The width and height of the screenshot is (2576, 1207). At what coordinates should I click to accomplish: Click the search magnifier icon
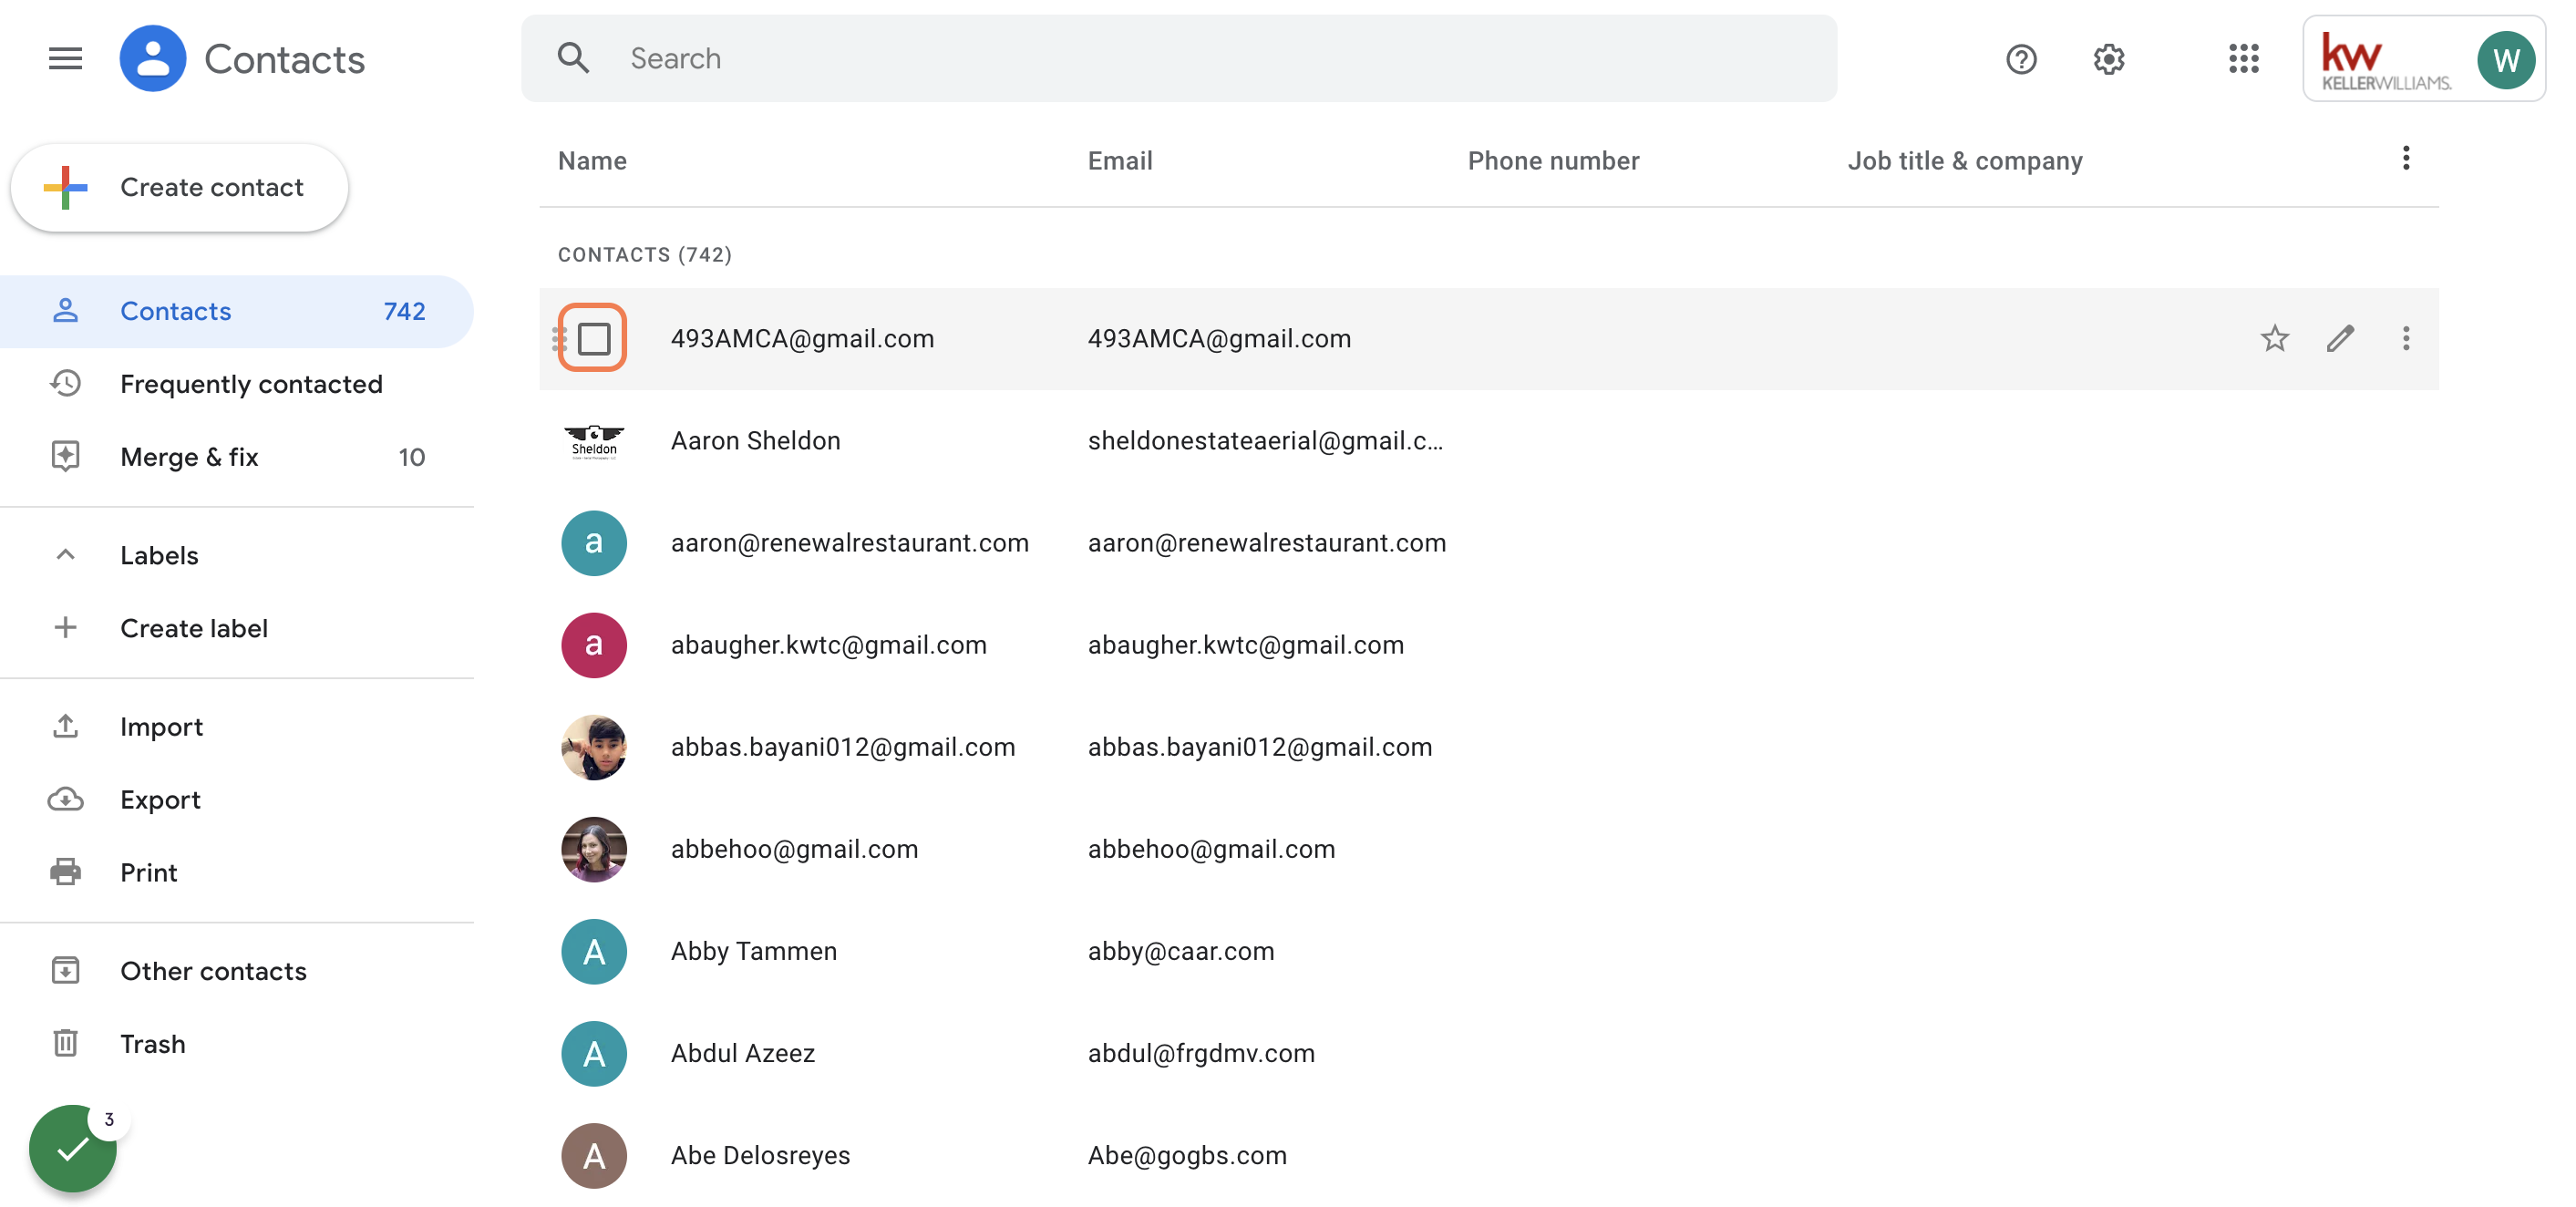(573, 58)
